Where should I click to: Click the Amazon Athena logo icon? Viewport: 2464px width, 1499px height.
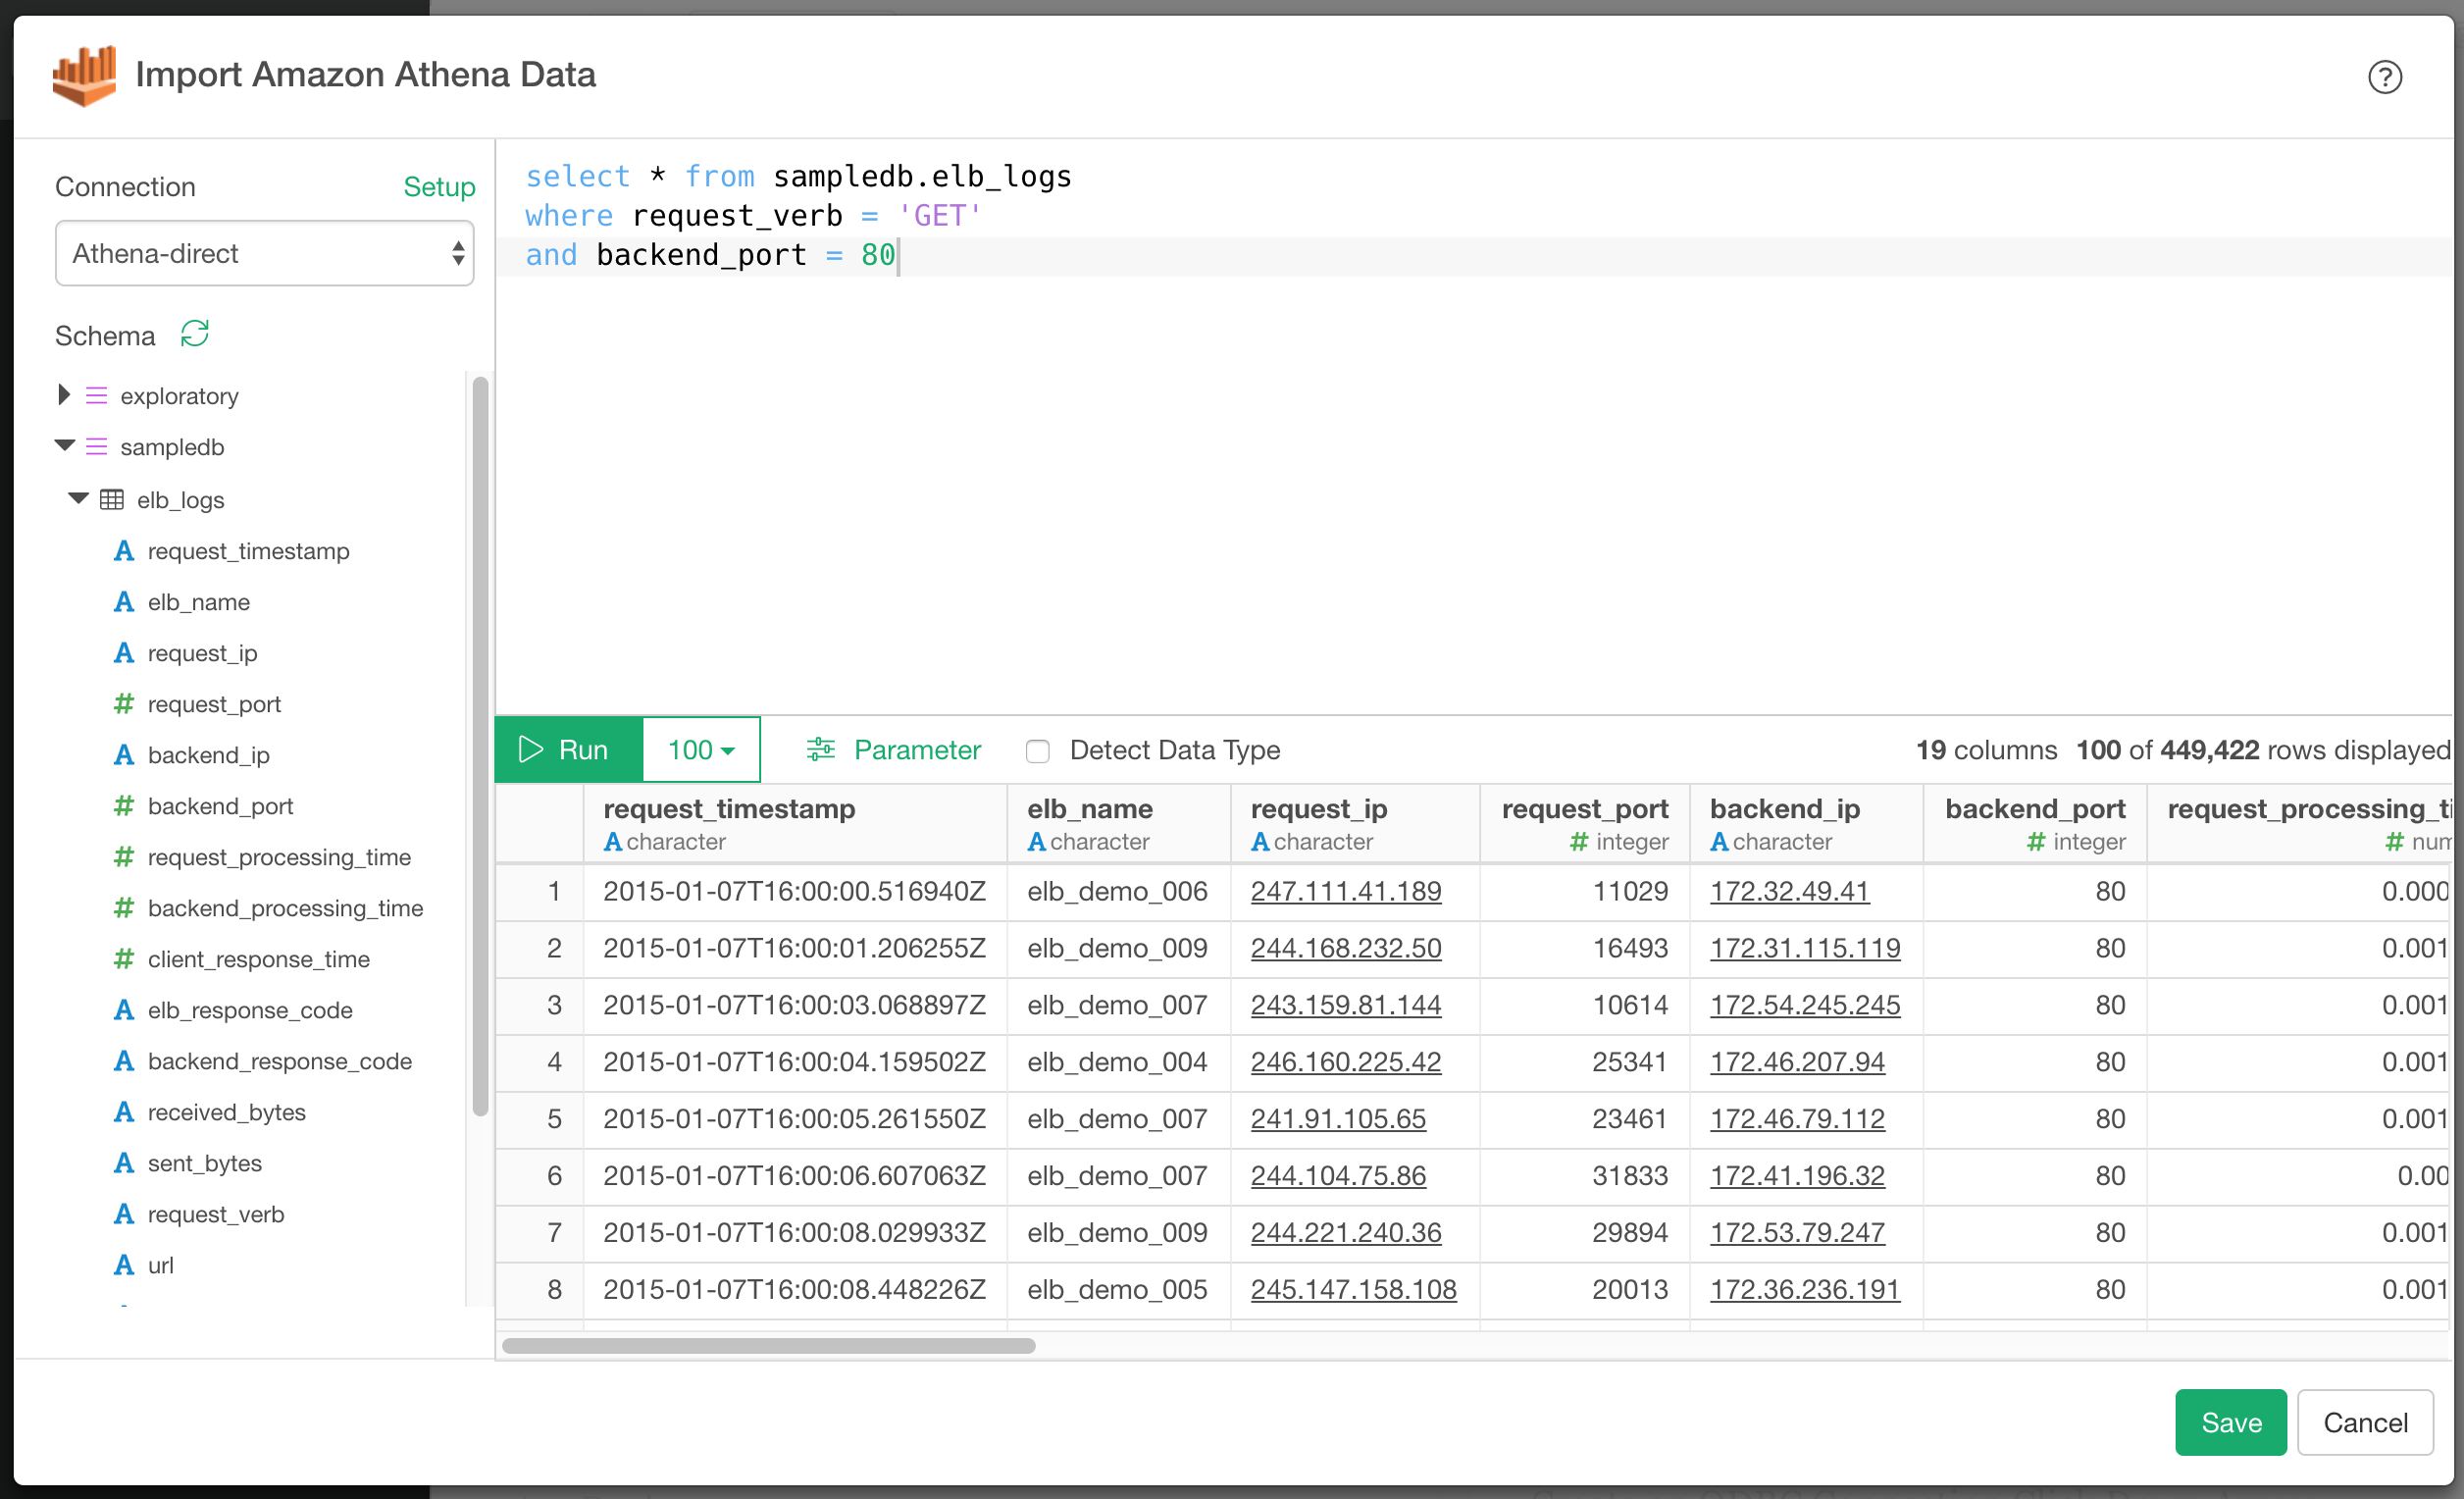pos(84,75)
